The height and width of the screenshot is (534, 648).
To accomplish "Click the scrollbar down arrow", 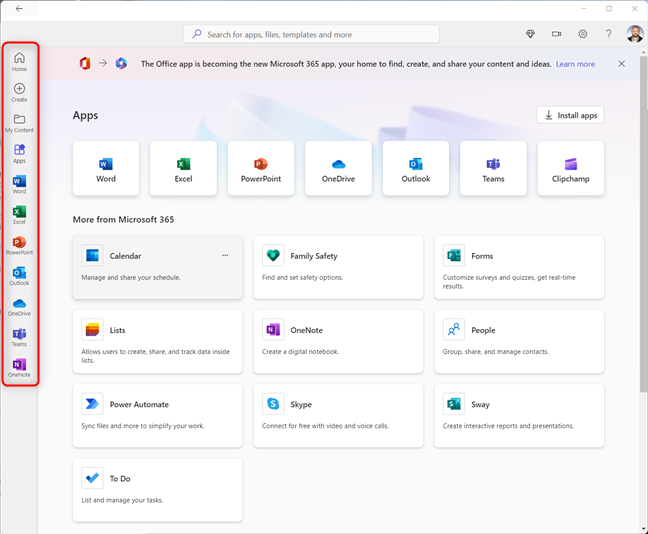I will pos(643,529).
